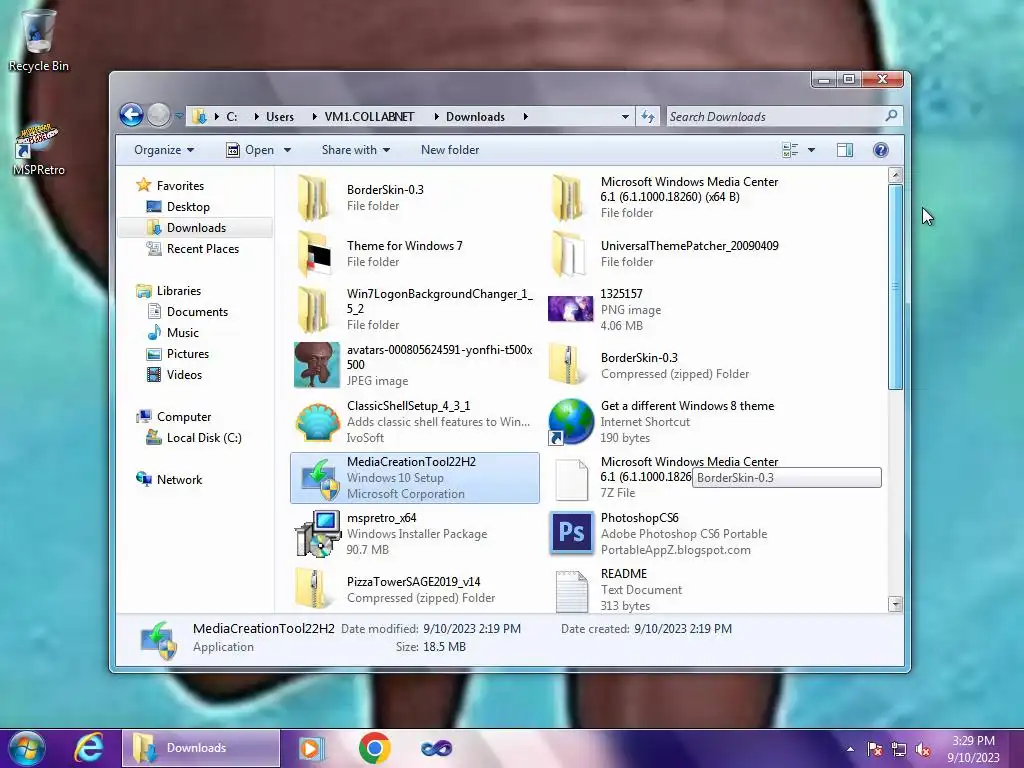Click New folder in the toolbar
Viewport: 1024px width, 768px height.
click(x=450, y=150)
